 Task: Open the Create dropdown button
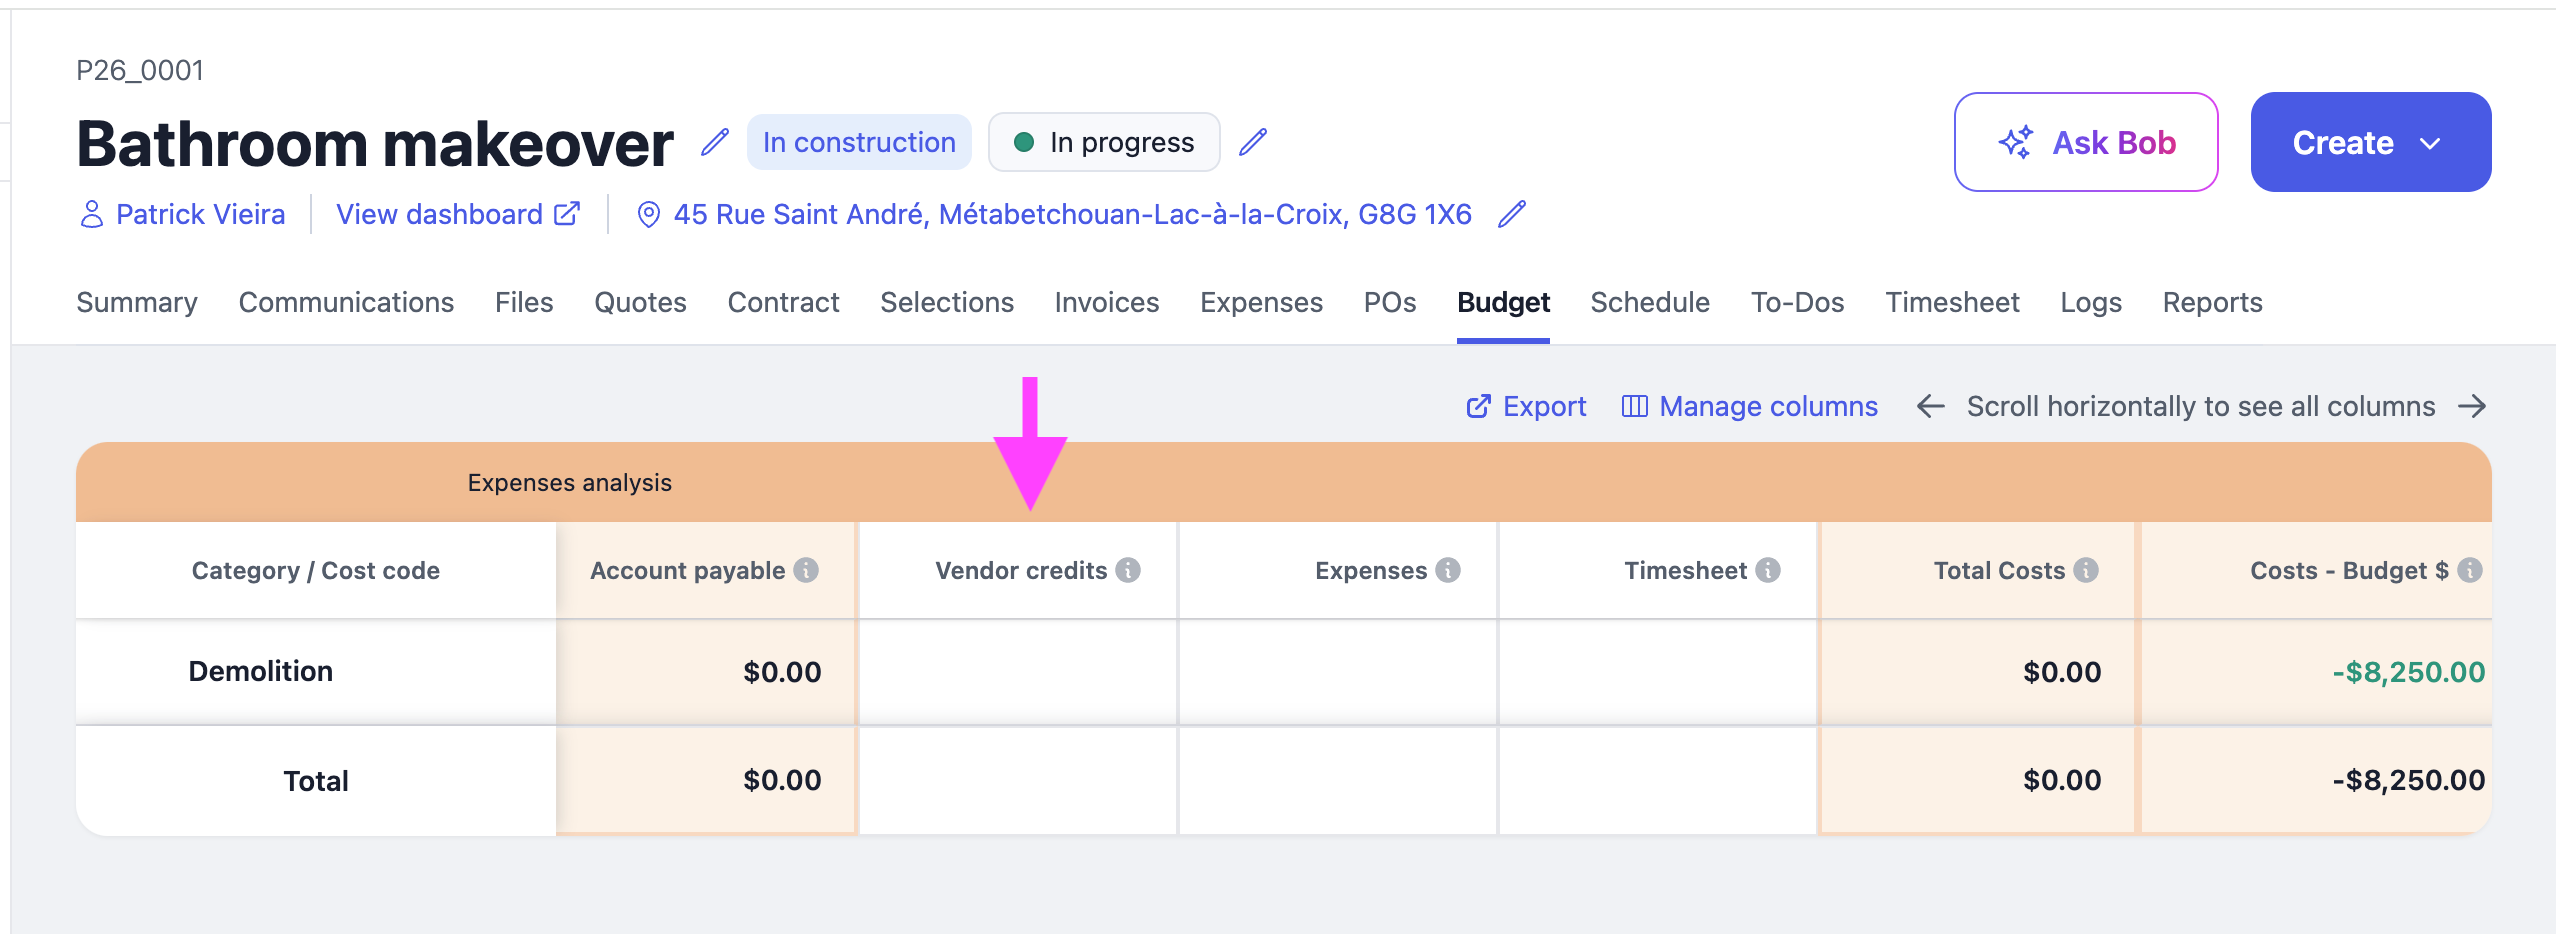tap(2371, 142)
